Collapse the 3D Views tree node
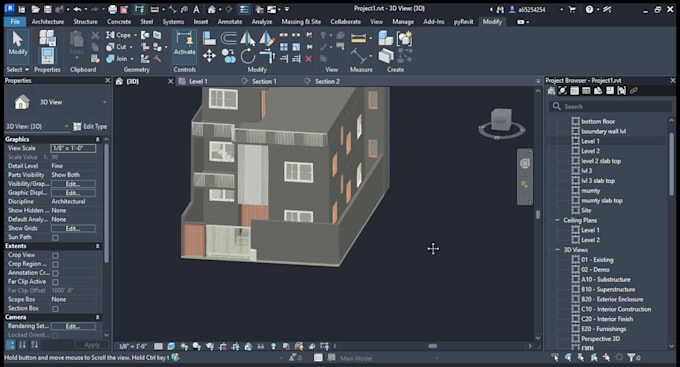680x367 pixels. [557, 249]
